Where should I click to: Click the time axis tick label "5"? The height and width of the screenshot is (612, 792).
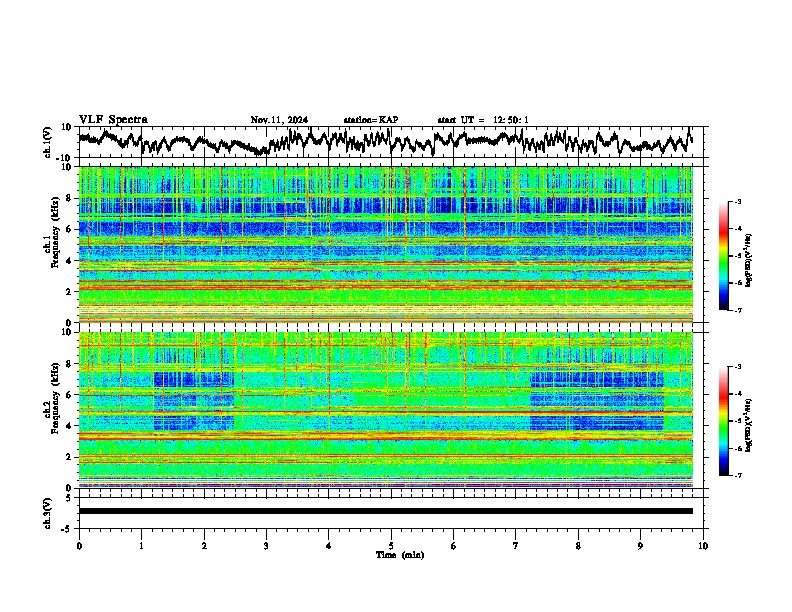pyautogui.click(x=391, y=546)
